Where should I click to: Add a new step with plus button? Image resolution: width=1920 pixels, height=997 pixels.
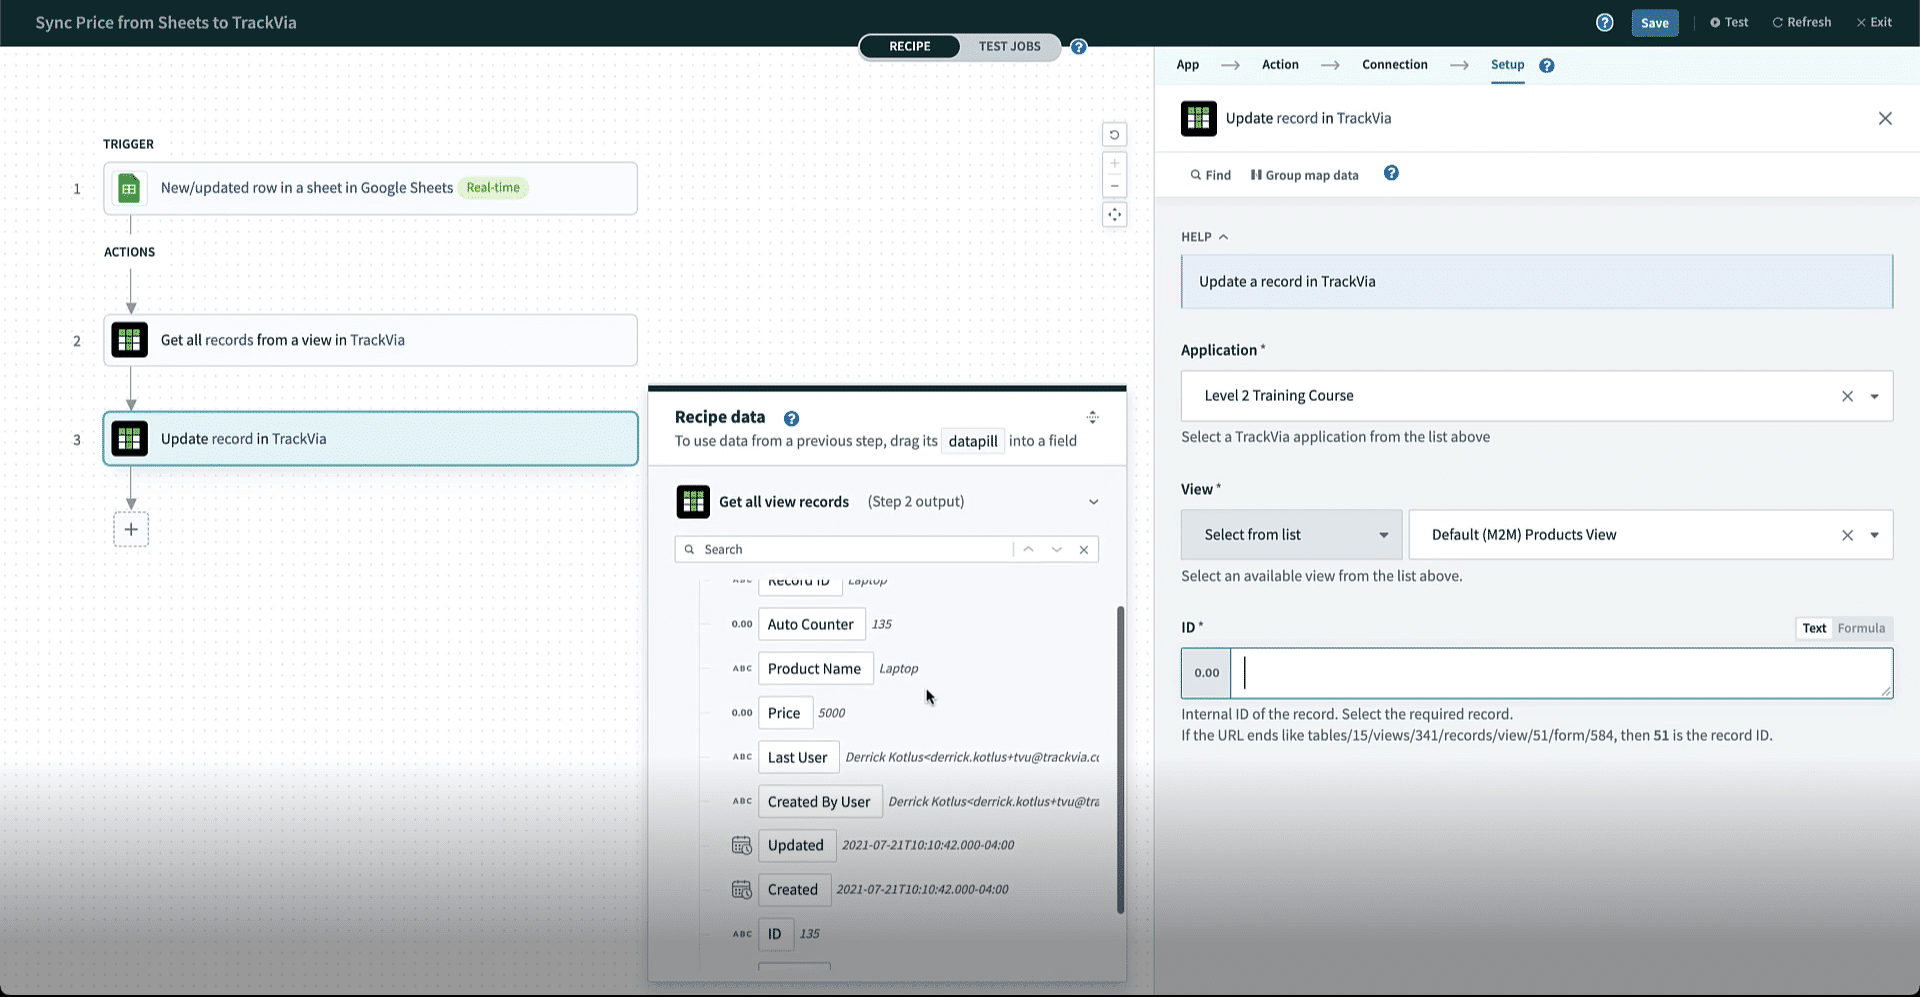pyautogui.click(x=131, y=529)
